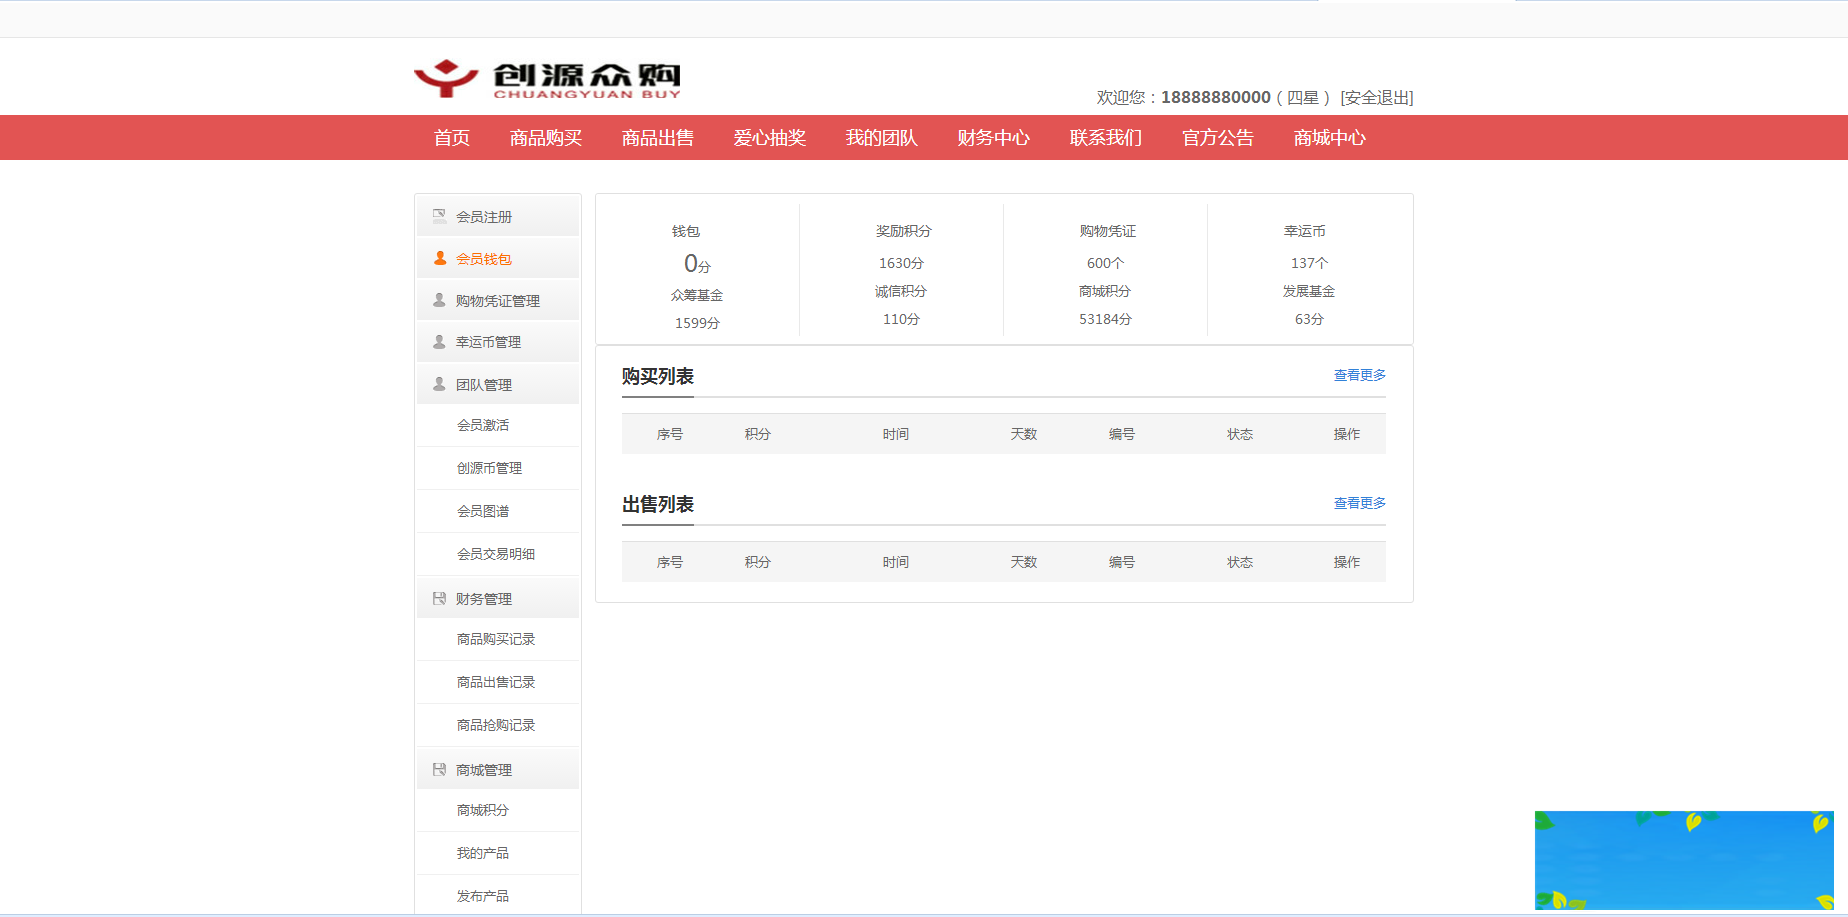Select 会员激活 in the sidebar
This screenshot has width=1848, height=917.
(x=482, y=424)
